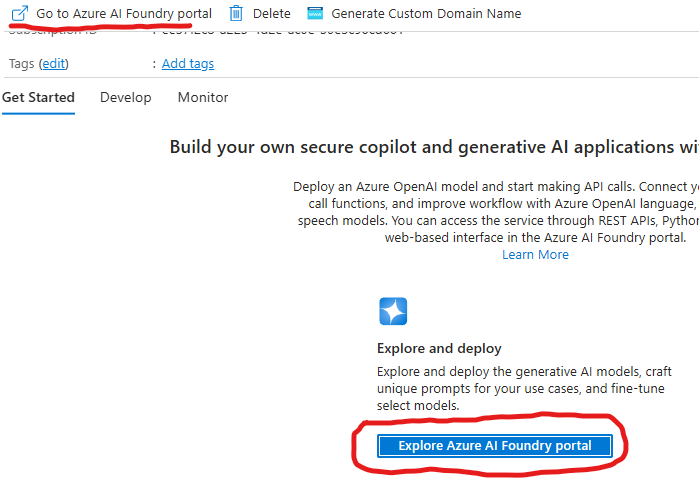
Task: Click the Explore and deploy sparkle icon
Action: [393, 311]
